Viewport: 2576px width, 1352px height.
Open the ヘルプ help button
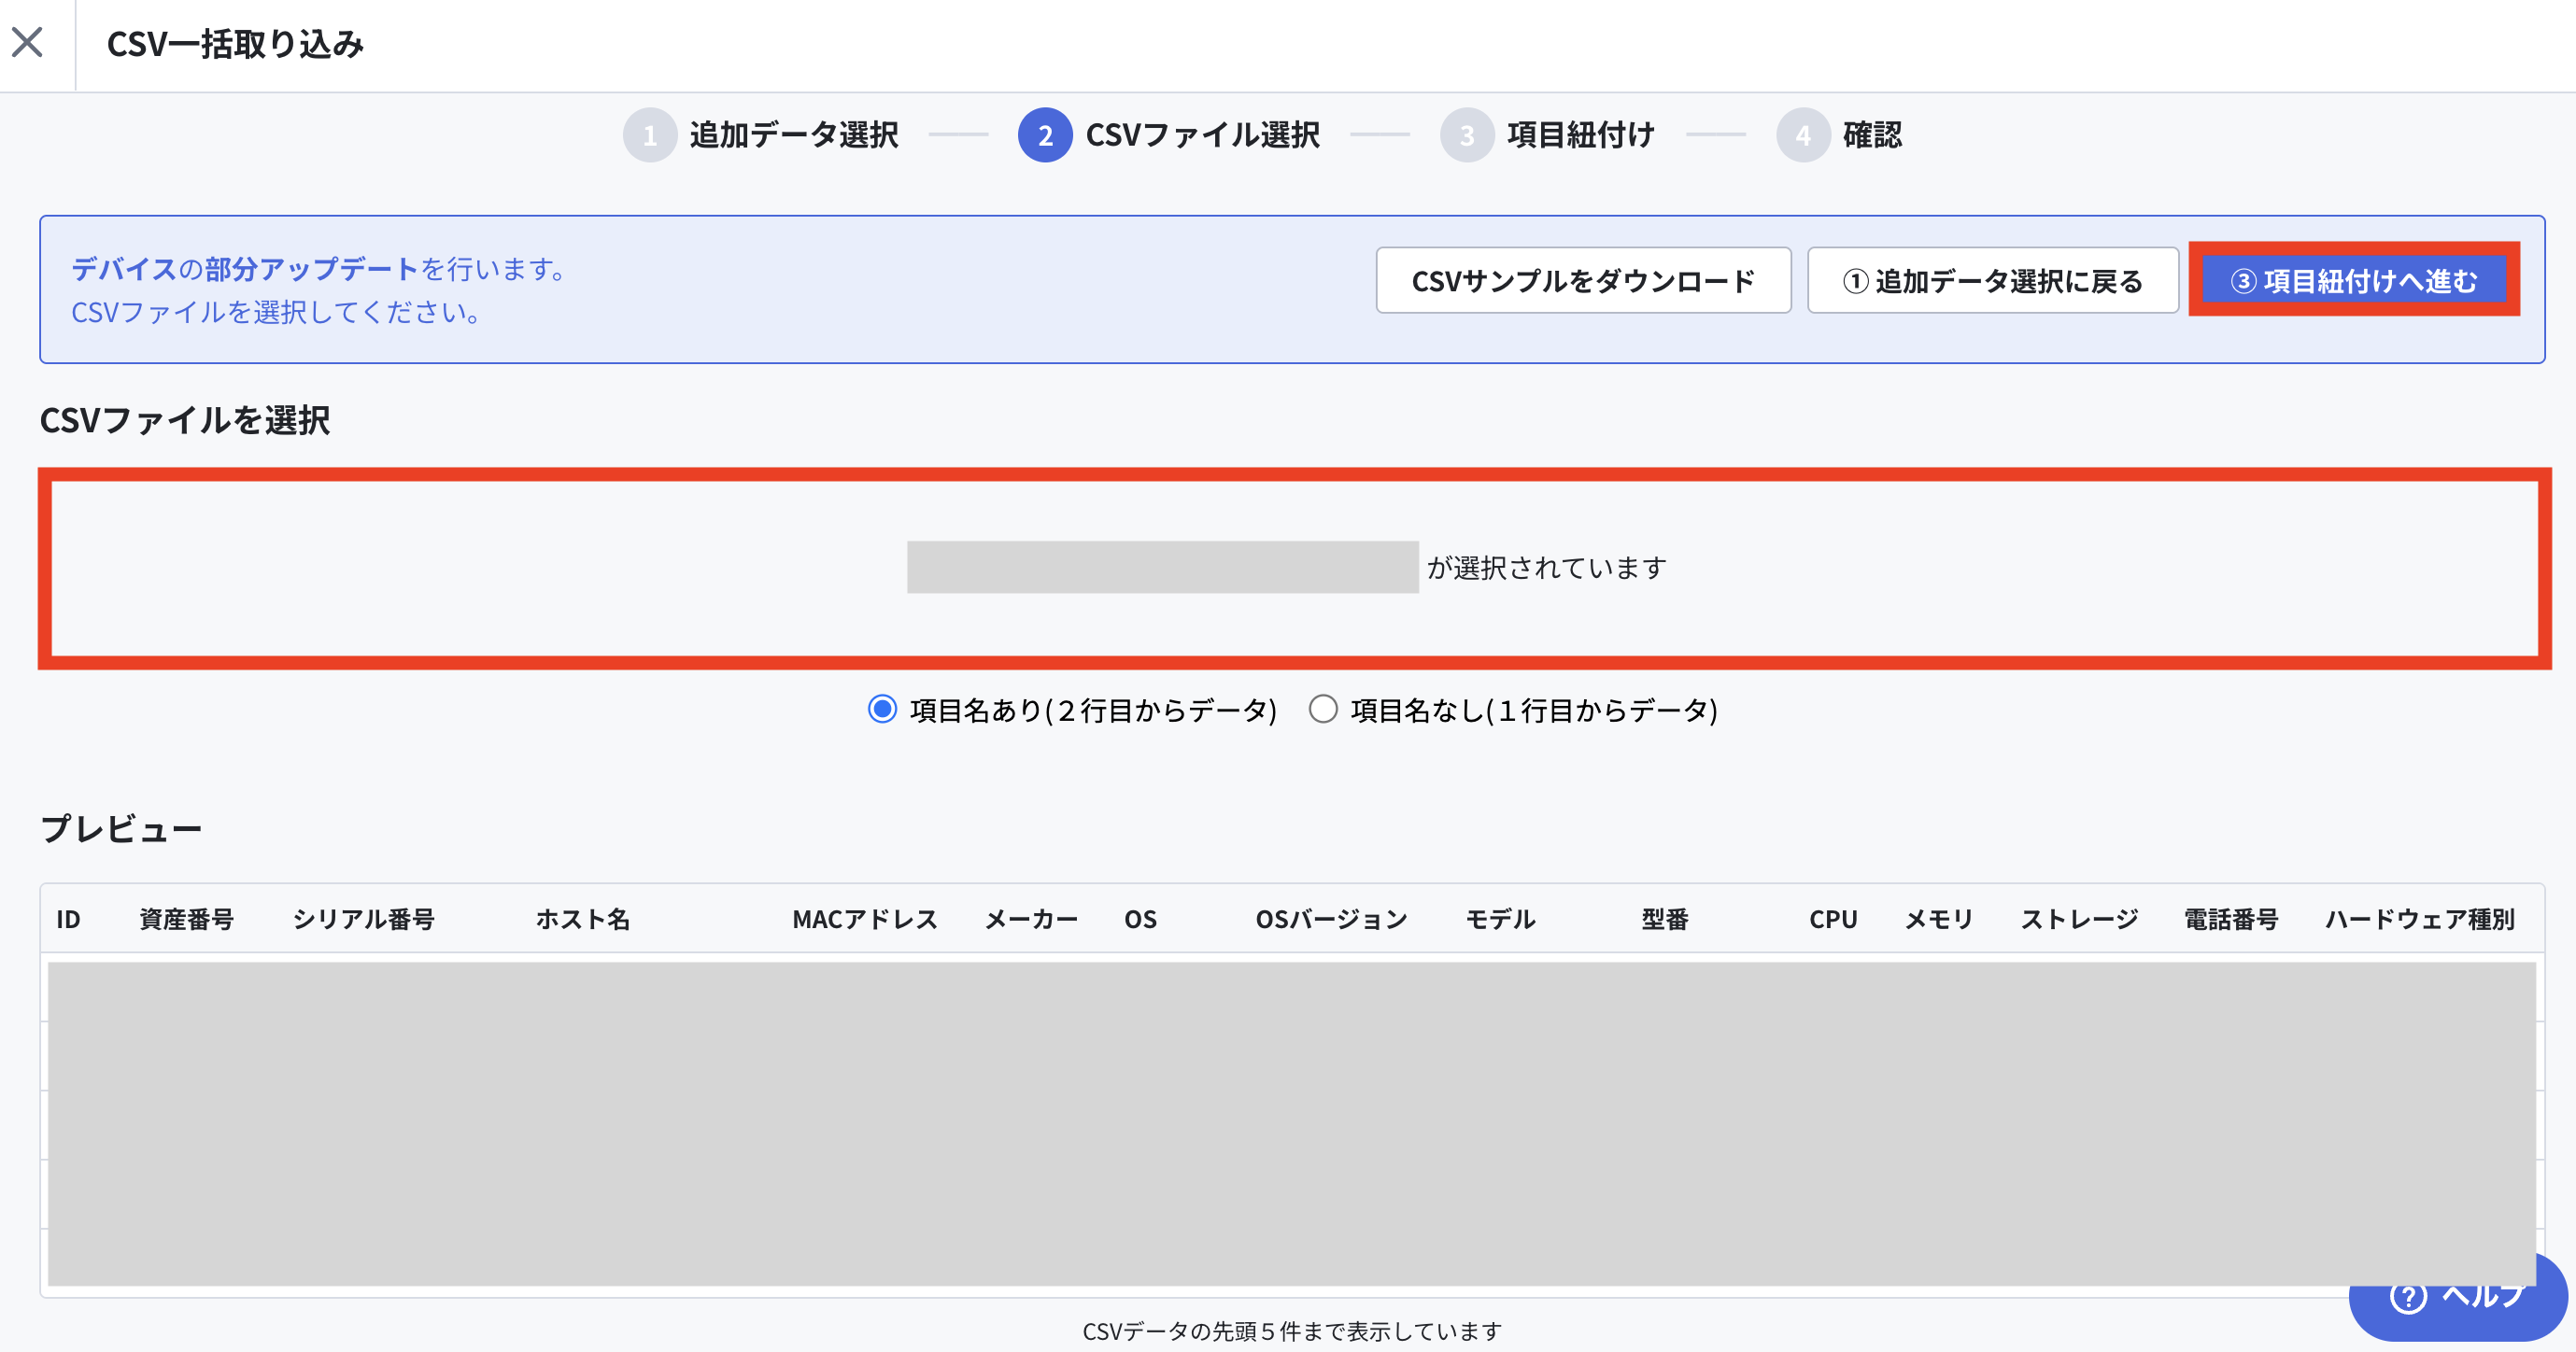(2457, 1296)
